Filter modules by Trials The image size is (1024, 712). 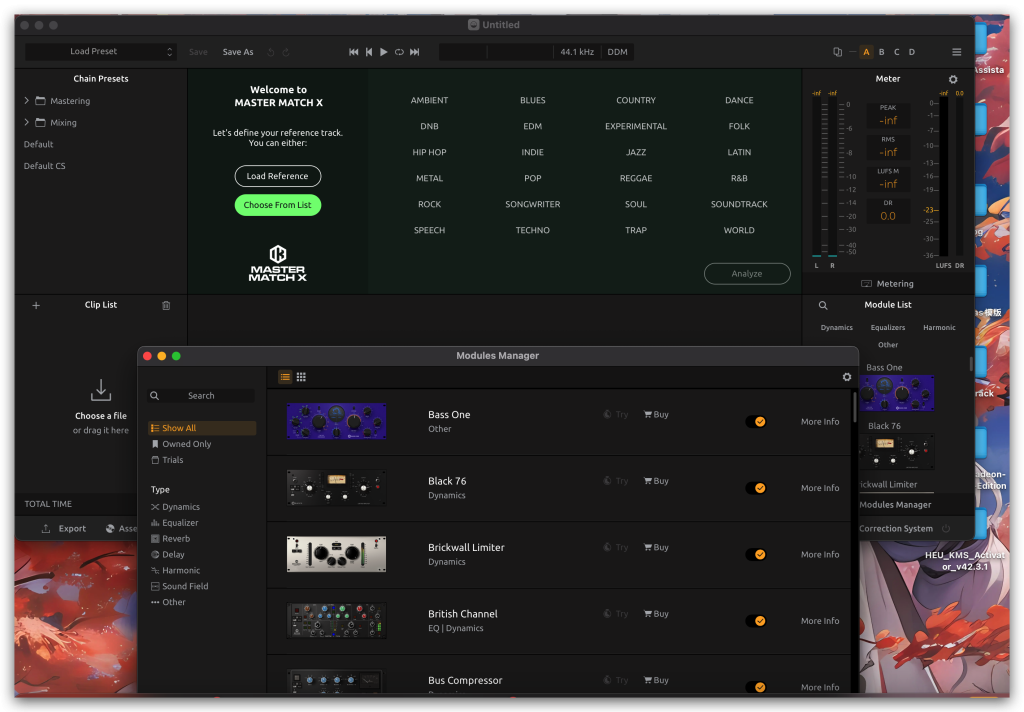168,460
